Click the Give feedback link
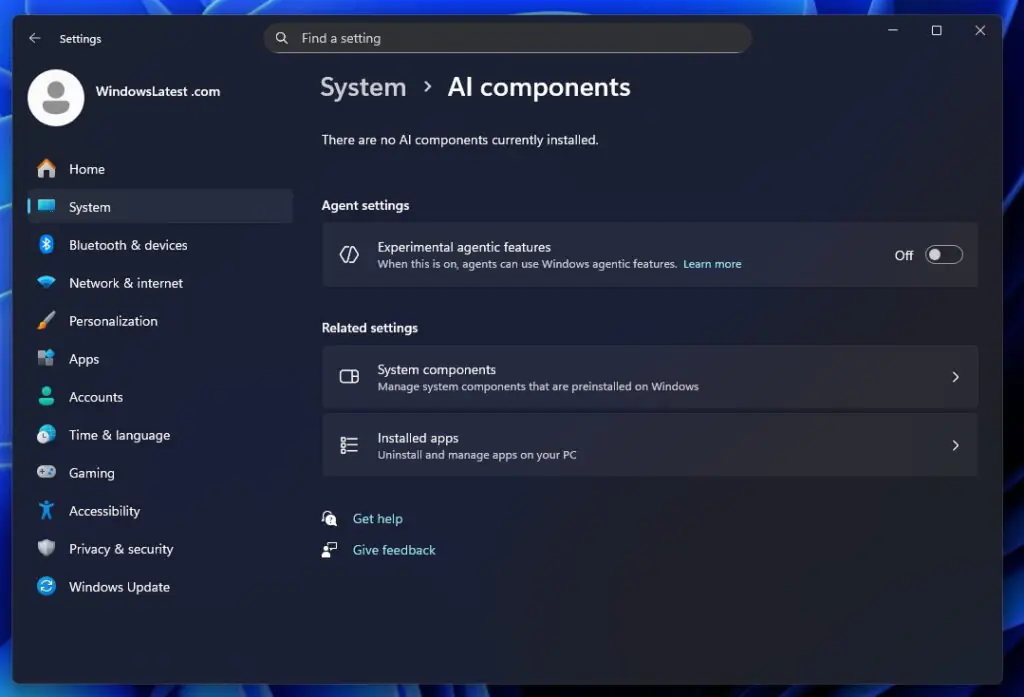1024x697 pixels. [394, 550]
